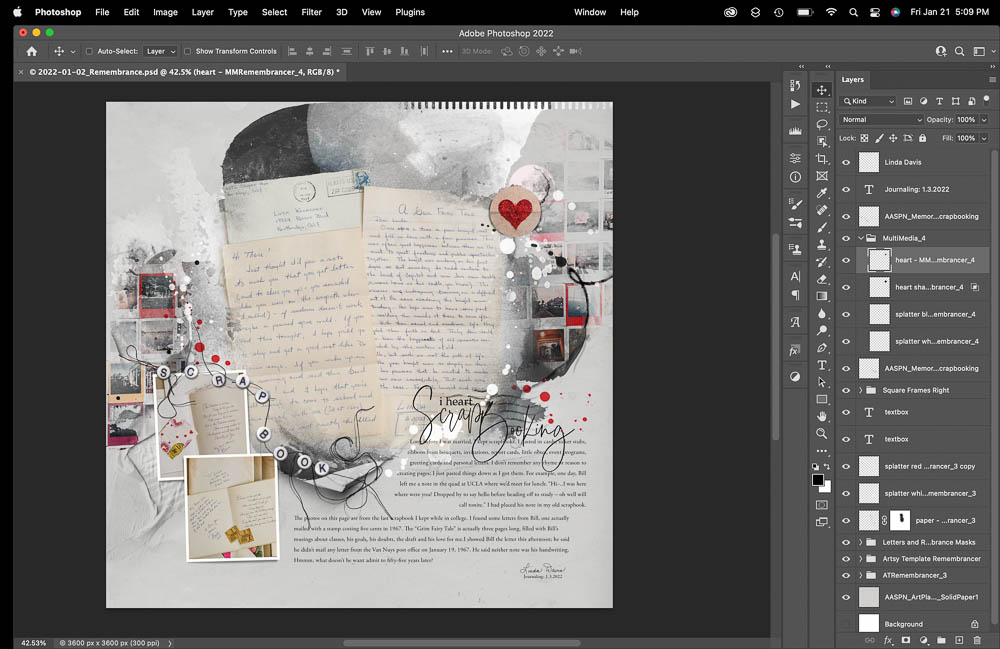Open the Layer menu
The image size is (1000, 649).
(203, 12)
